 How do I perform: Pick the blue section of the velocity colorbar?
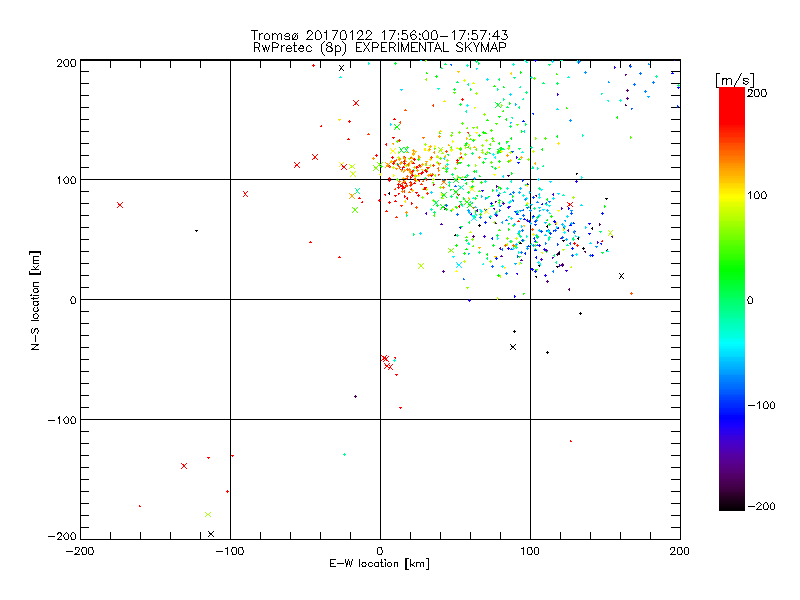(732, 413)
